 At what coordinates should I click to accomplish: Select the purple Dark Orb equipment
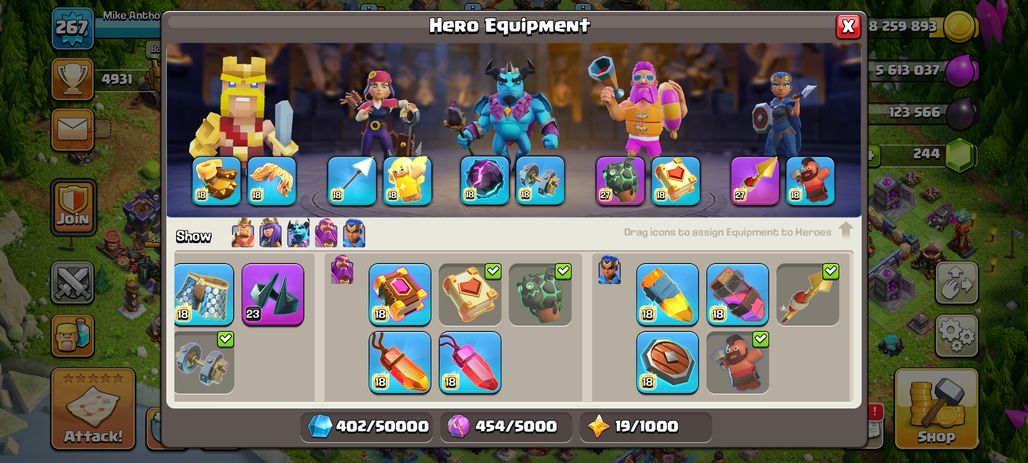click(484, 180)
